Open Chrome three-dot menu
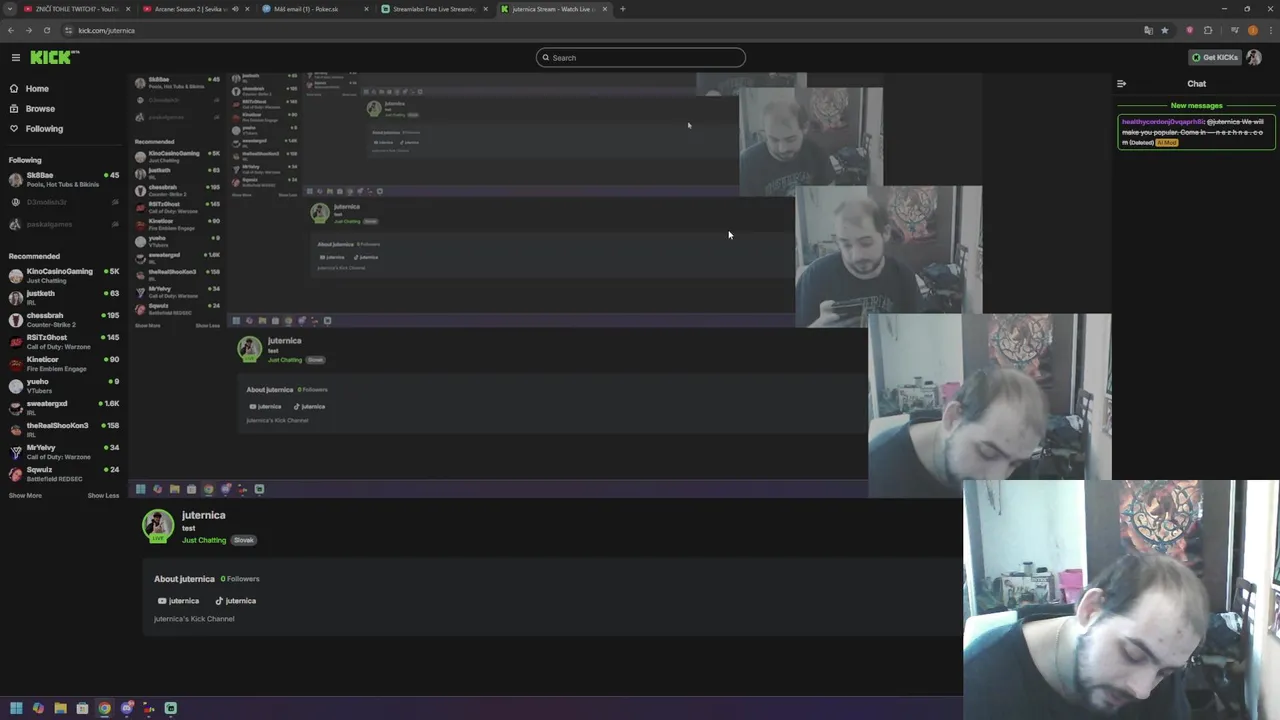 click(x=1270, y=30)
